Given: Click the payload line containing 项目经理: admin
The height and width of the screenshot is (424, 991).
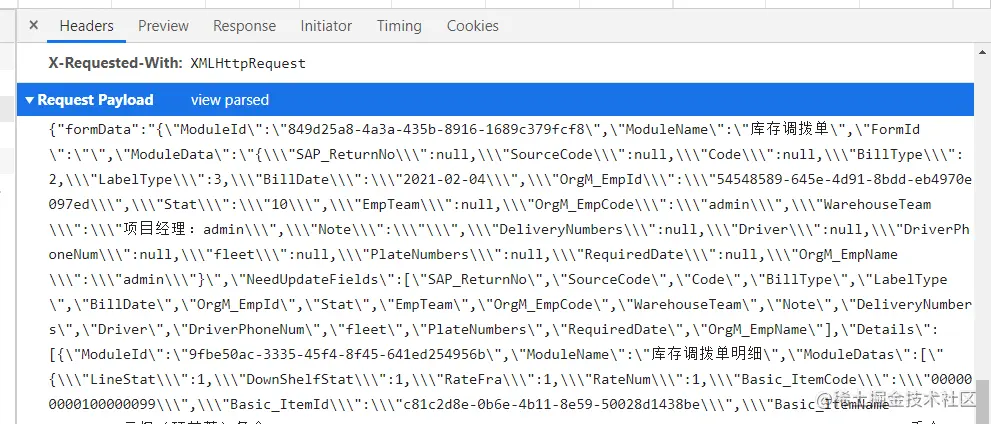Looking at the screenshot, I should (x=509, y=229).
